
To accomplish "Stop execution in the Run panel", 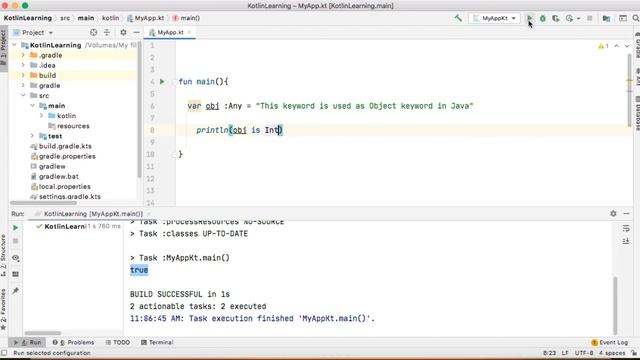I will (16, 241).
